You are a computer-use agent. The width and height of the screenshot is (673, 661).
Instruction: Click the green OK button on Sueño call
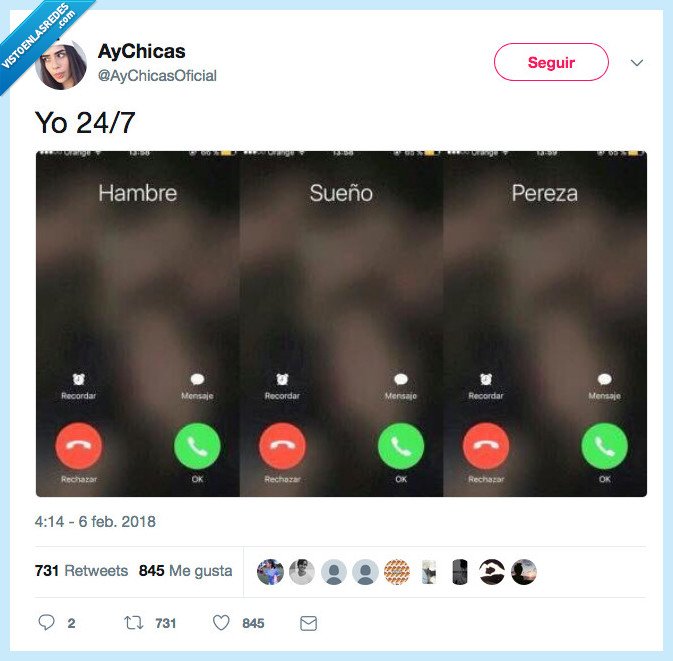tap(401, 446)
